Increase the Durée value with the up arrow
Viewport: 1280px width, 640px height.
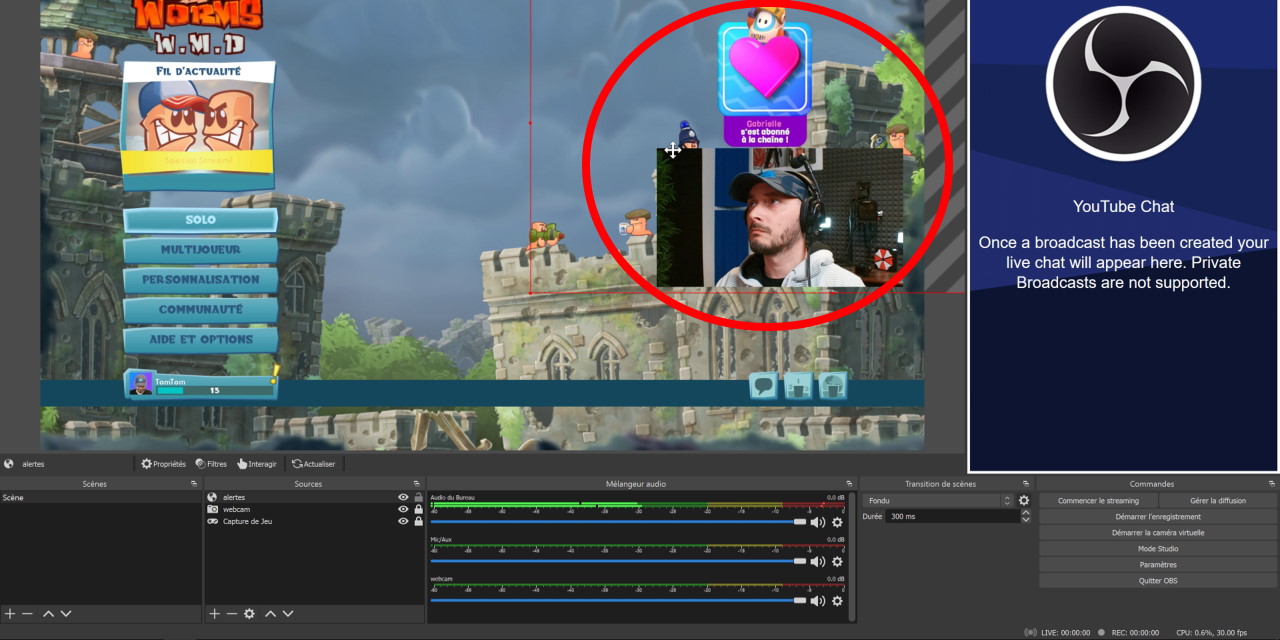tap(1025, 513)
